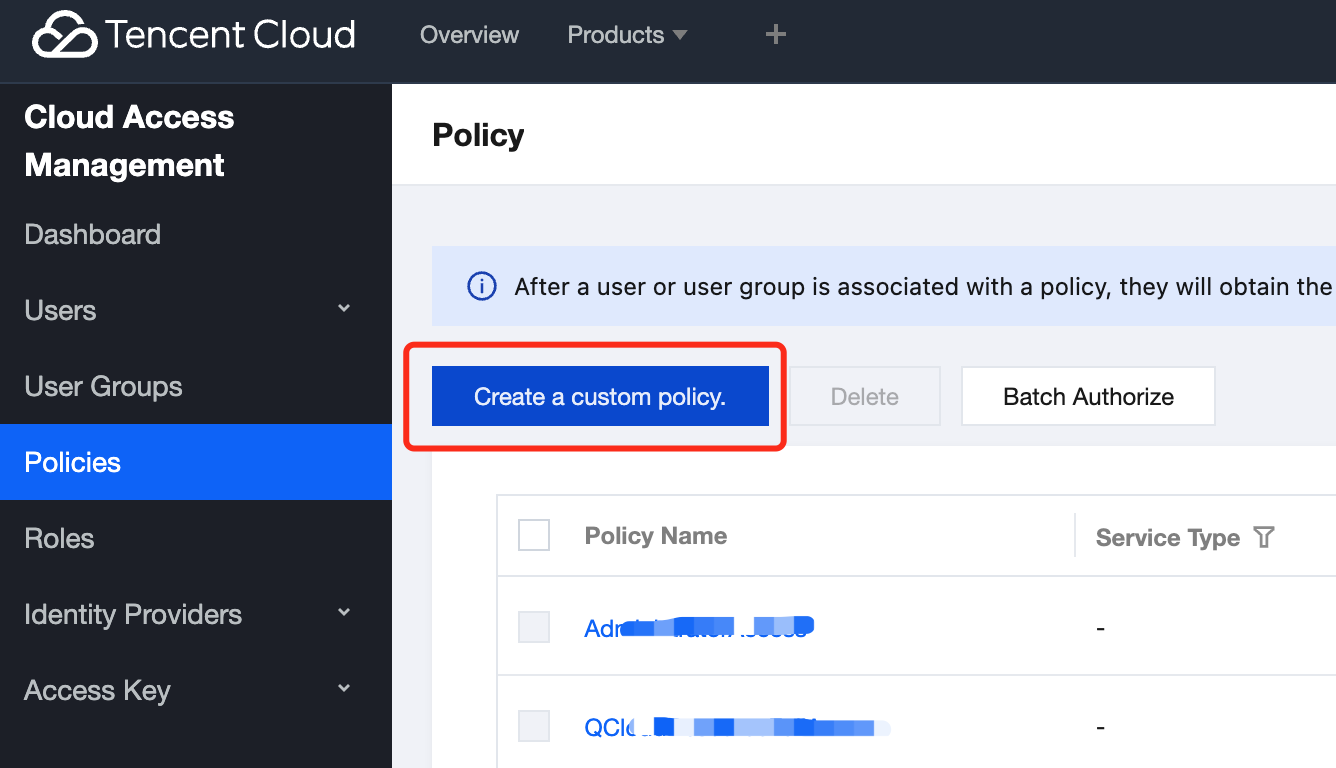
Task: Click Create a custom policy button
Action: click(600, 397)
